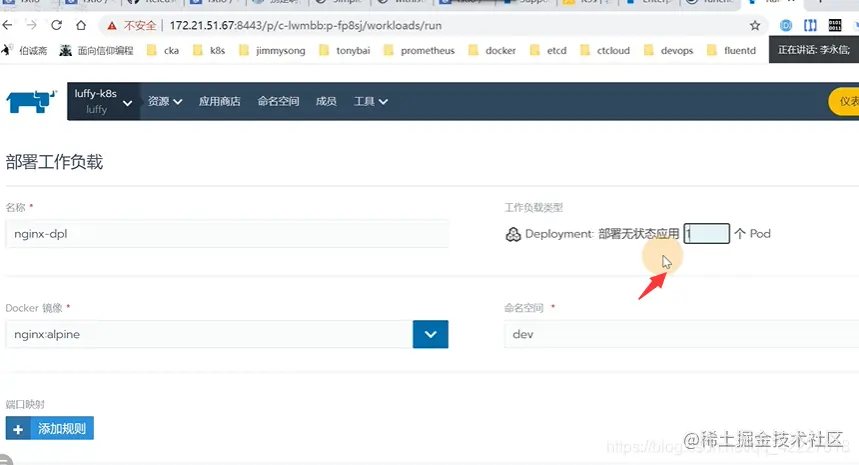The width and height of the screenshot is (859, 465).
Task: Open the 面向信仰编程 bookmark
Action: 96,50
